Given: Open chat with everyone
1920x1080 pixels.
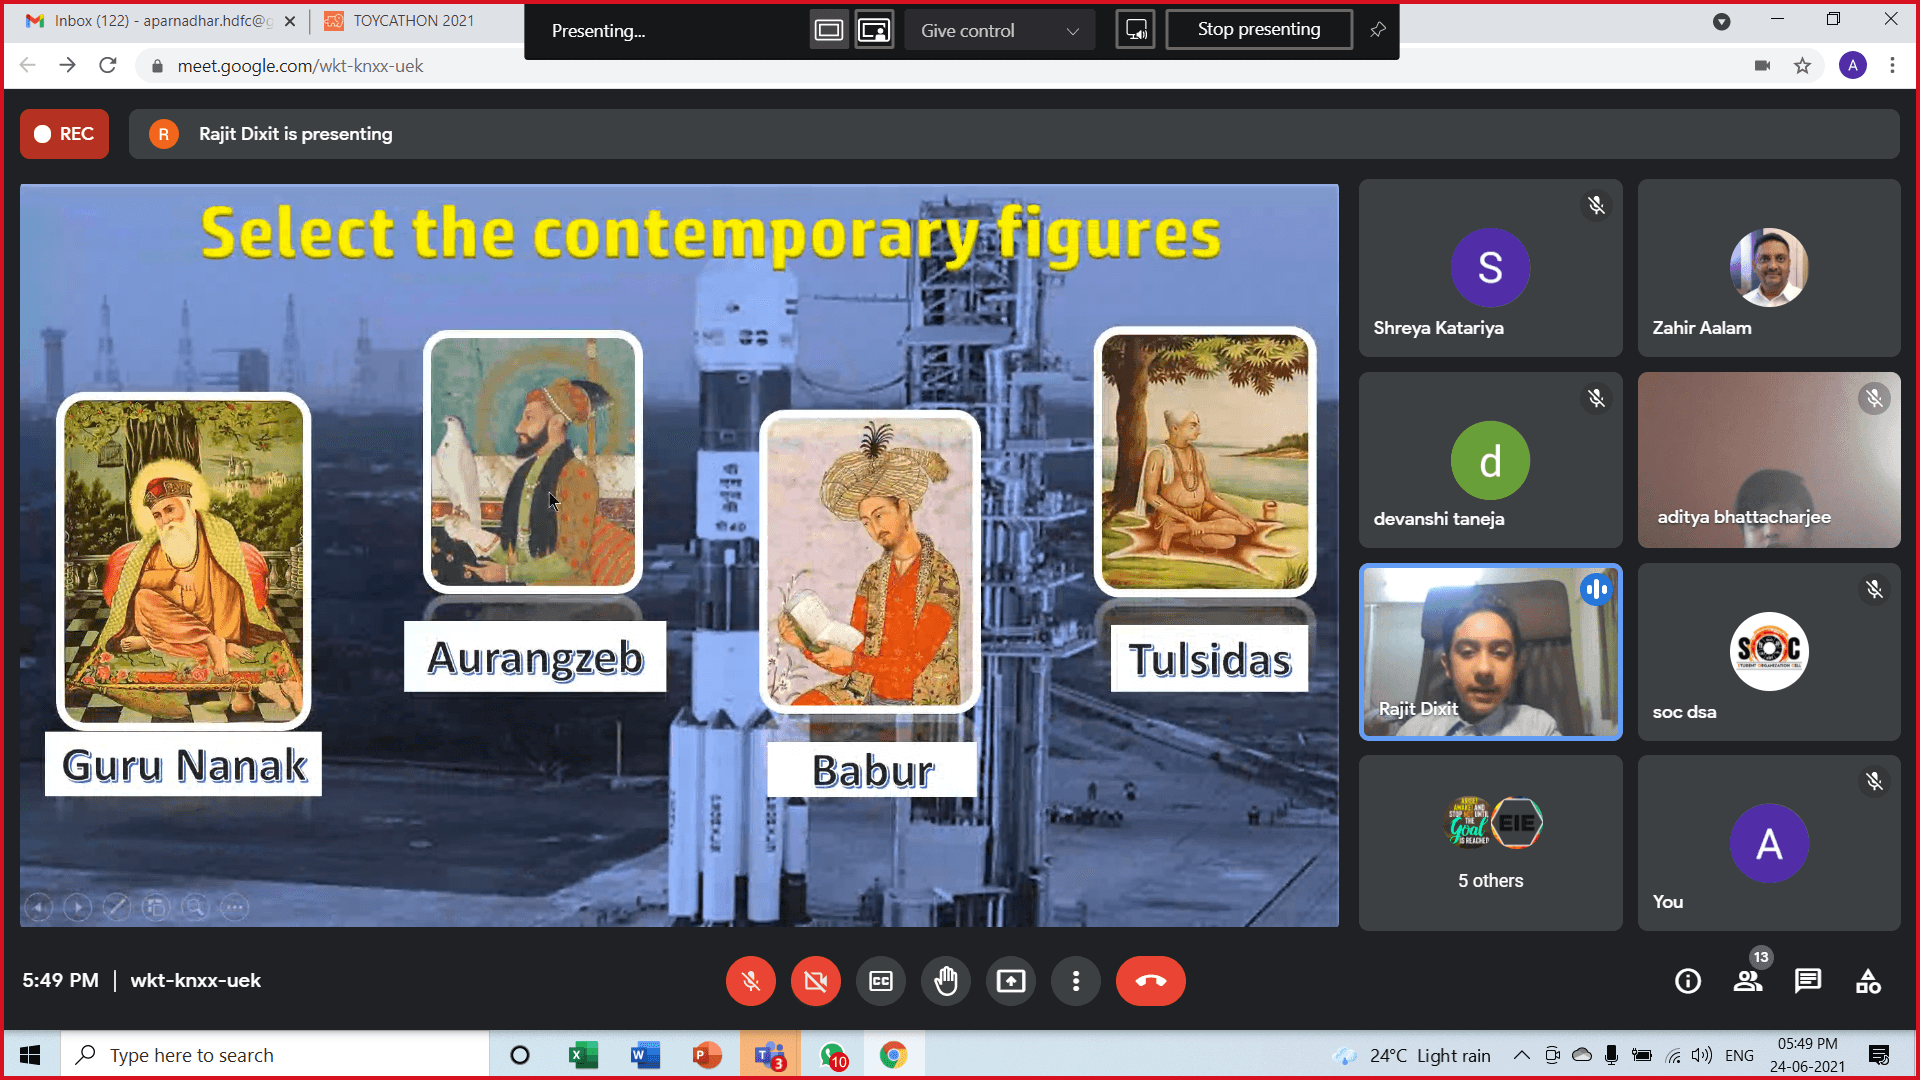Looking at the screenshot, I should 1808,981.
